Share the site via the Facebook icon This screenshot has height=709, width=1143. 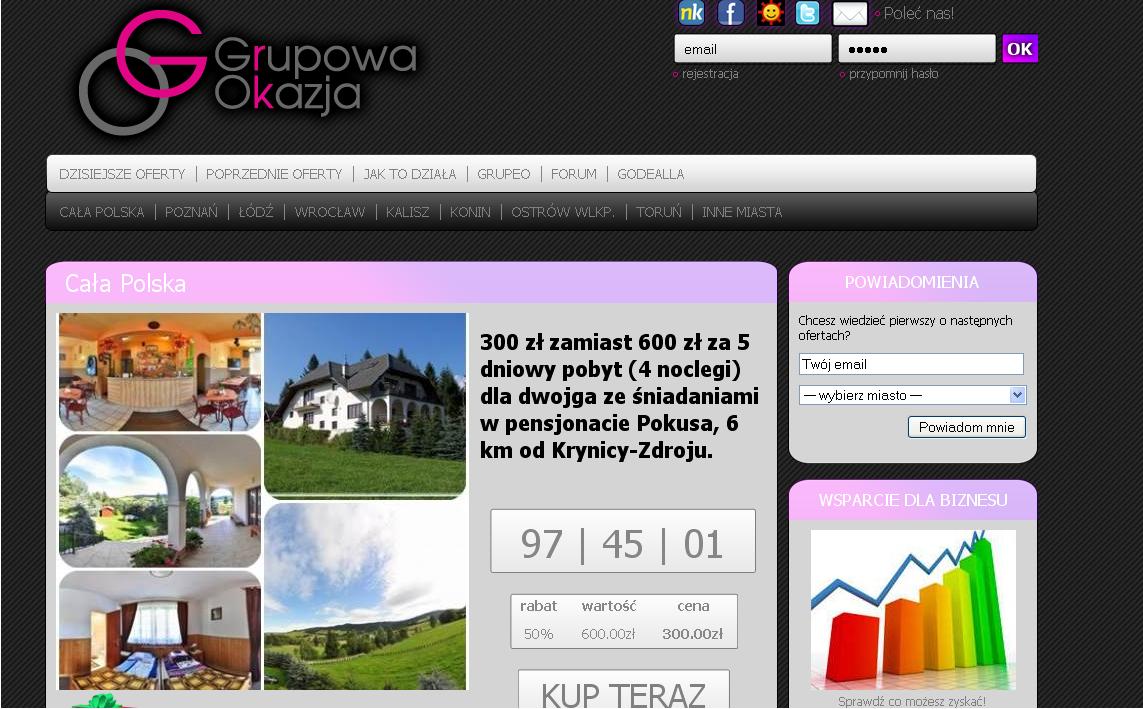pyautogui.click(x=731, y=13)
